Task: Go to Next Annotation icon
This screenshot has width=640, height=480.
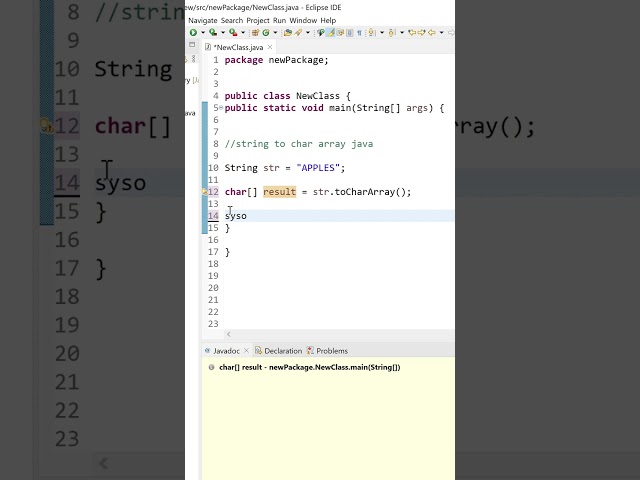Action: pyautogui.click(x=371, y=33)
